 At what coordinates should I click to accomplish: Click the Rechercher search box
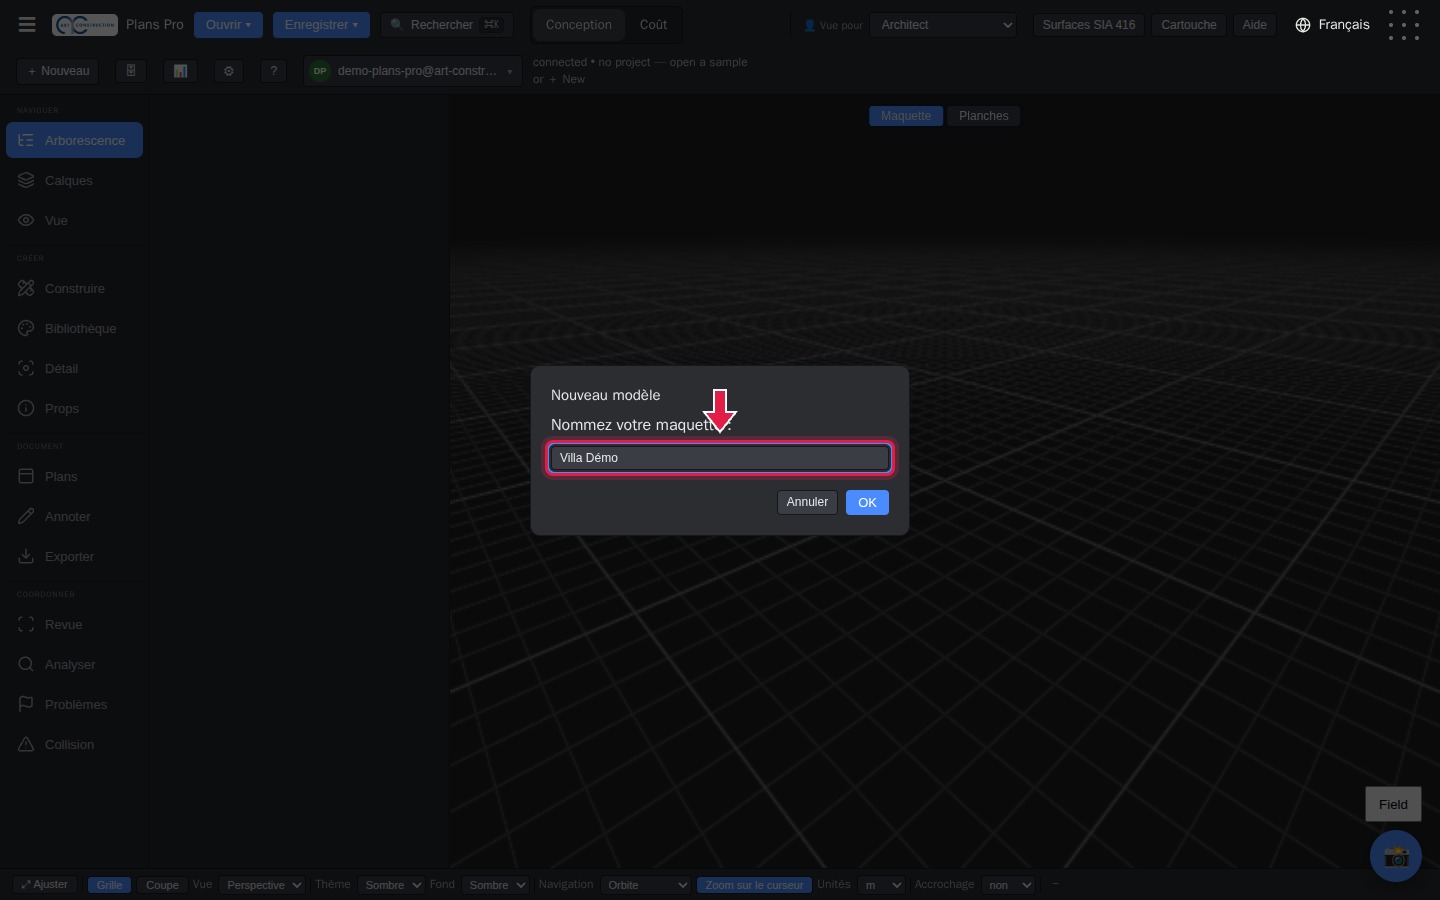coord(447,25)
